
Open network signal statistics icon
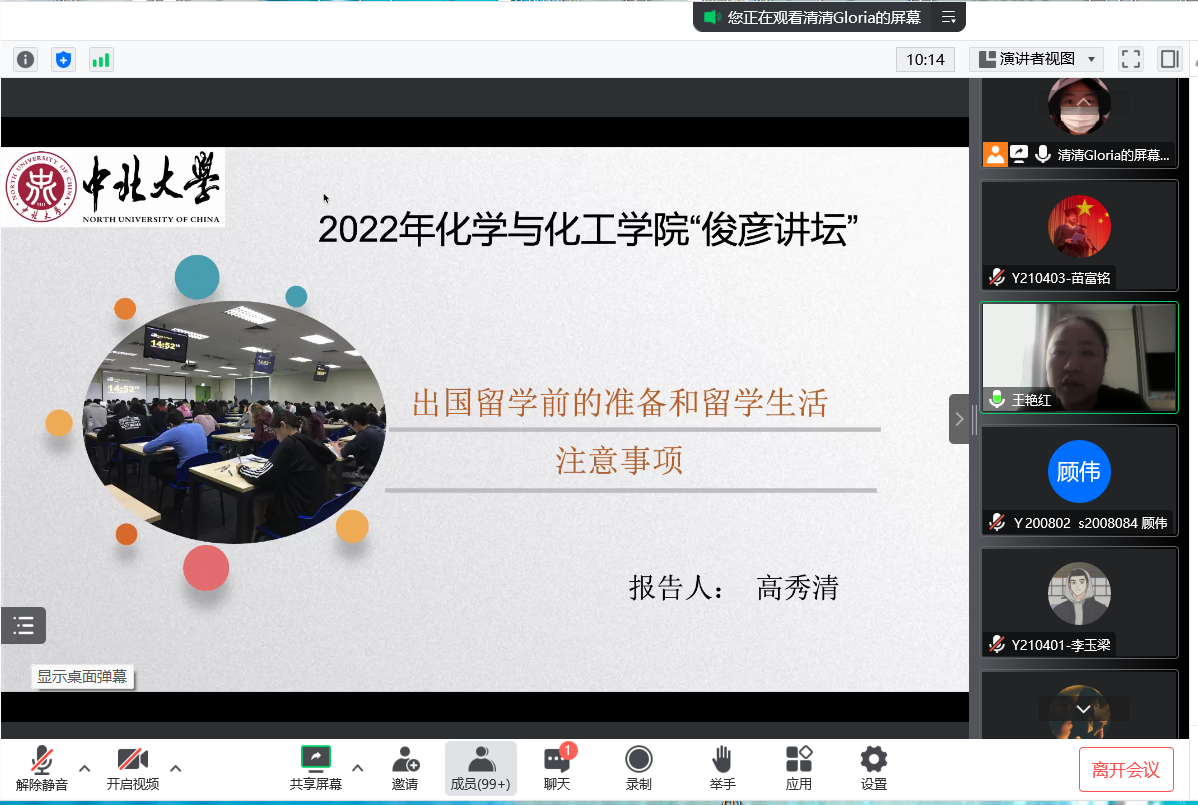coord(101,60)
